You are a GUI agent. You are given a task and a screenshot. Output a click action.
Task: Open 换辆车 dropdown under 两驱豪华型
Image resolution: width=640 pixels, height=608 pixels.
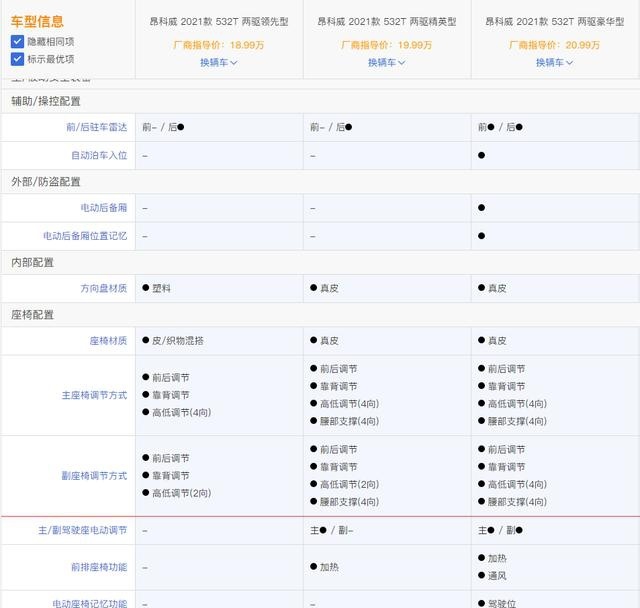554,62
